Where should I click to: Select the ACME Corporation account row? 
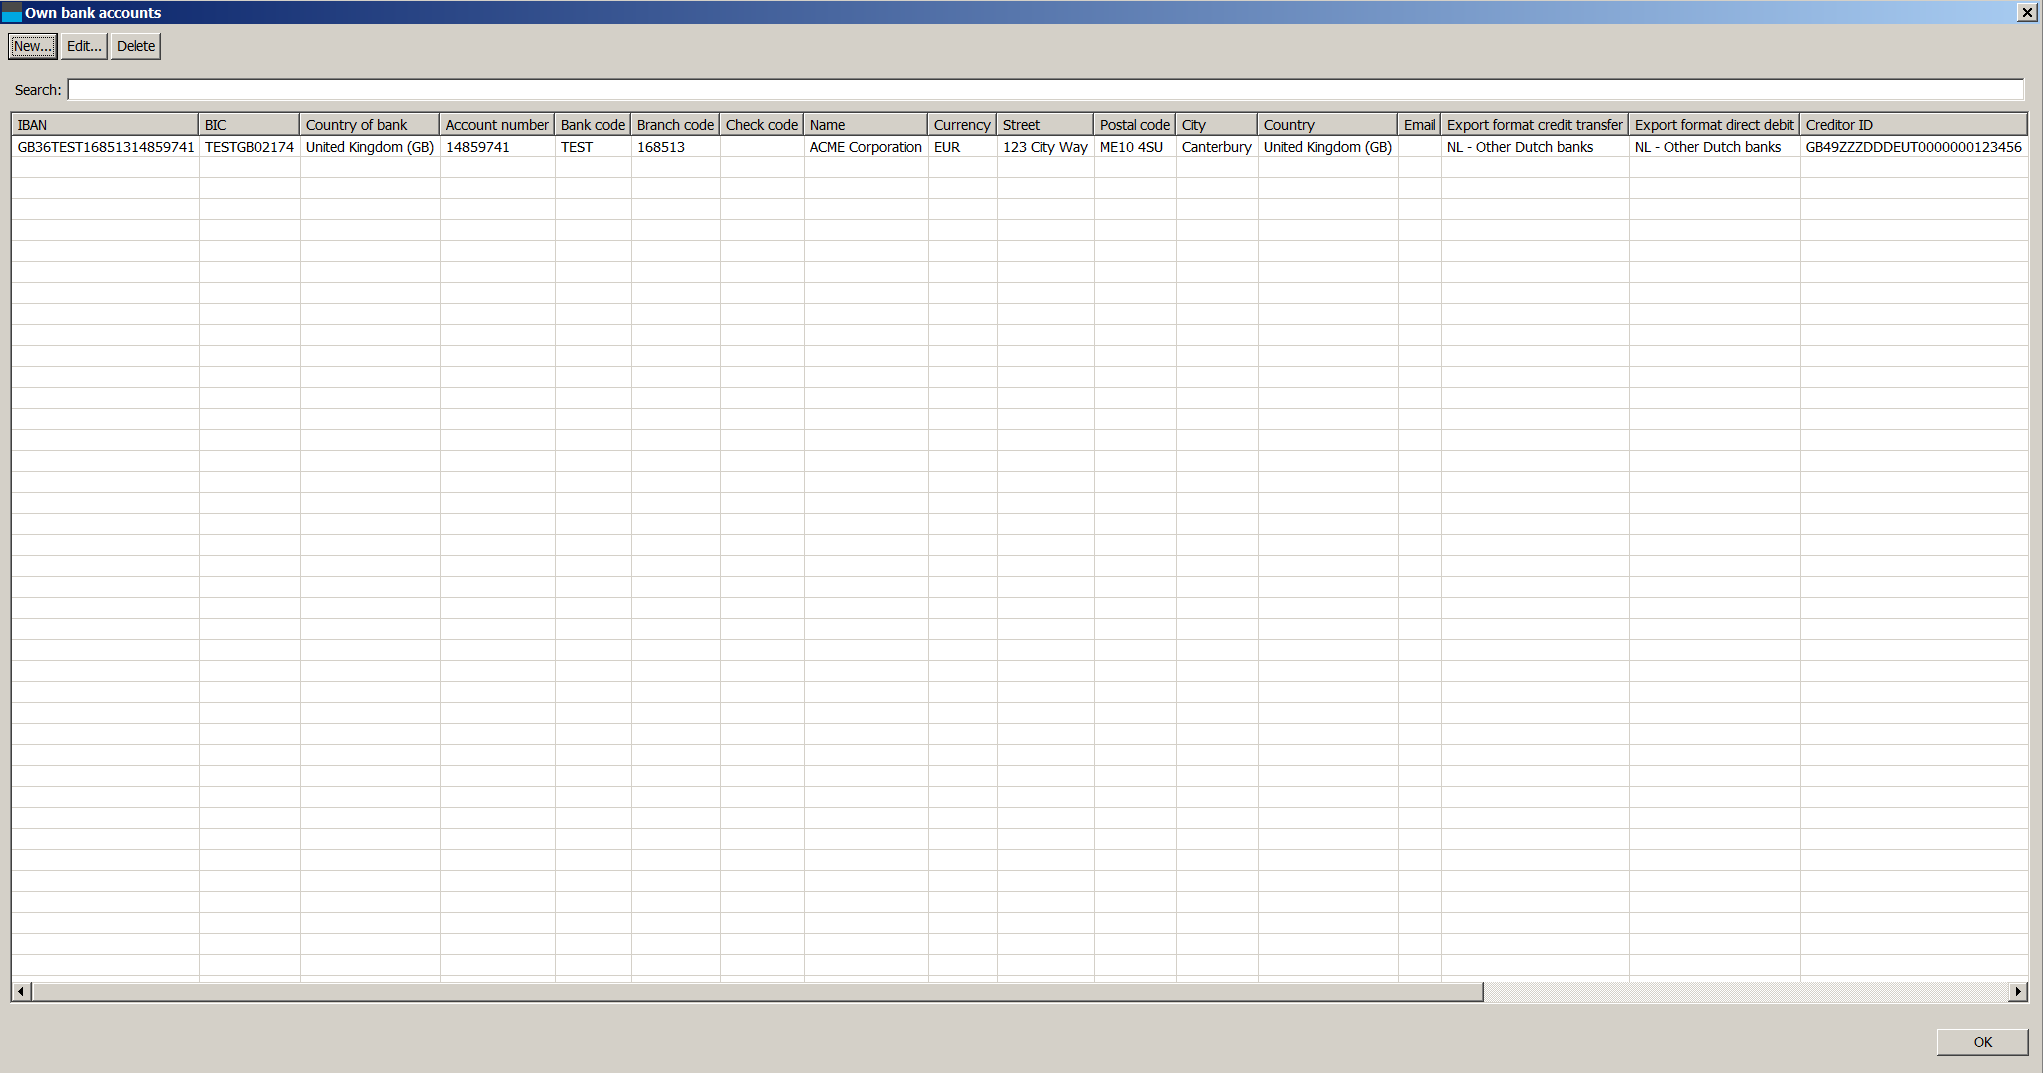(865, 147)
